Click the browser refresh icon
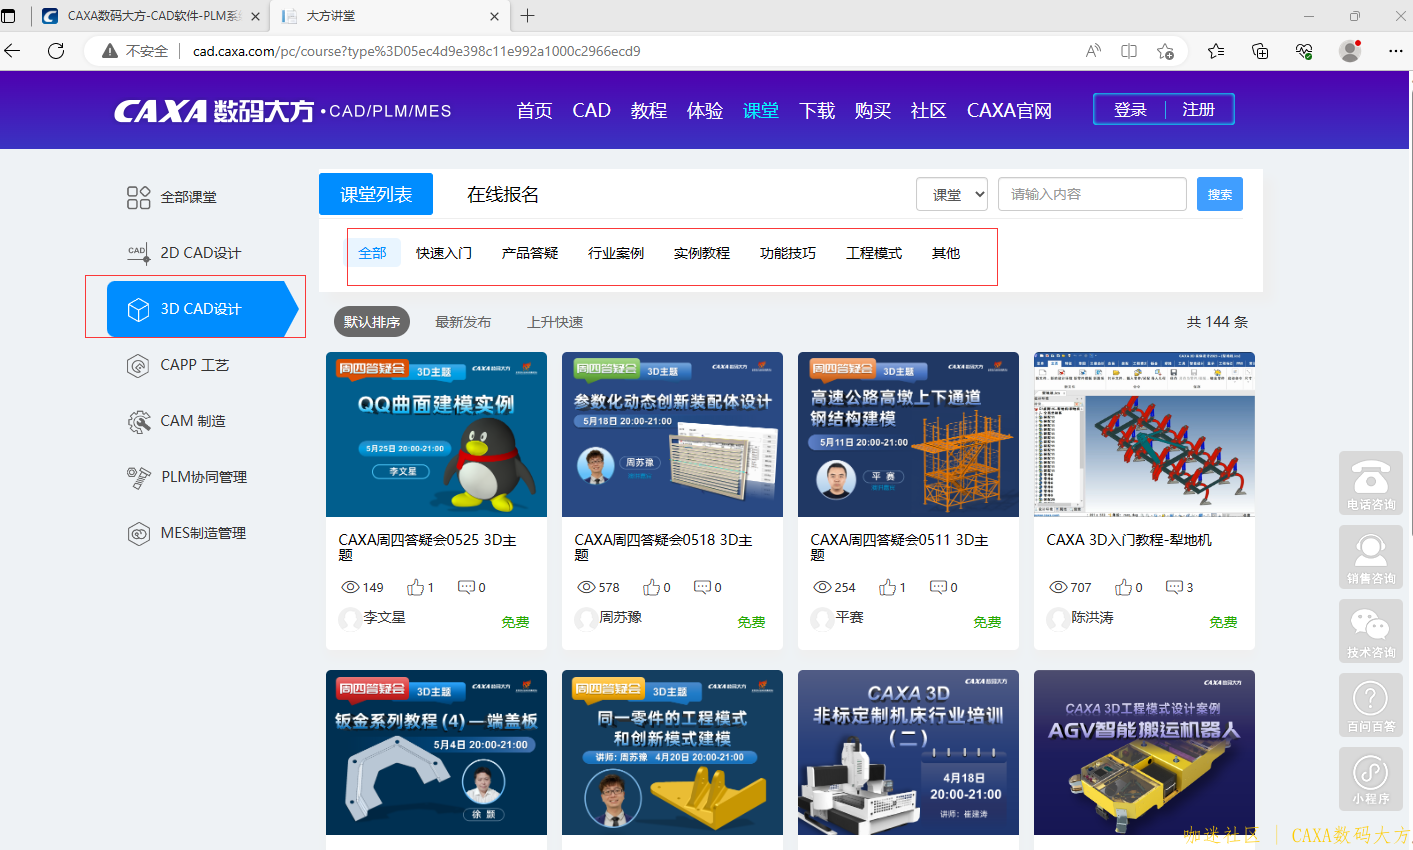Viewport: 1413px width, 850px height. pyautogui.click(x=56, y=51)
